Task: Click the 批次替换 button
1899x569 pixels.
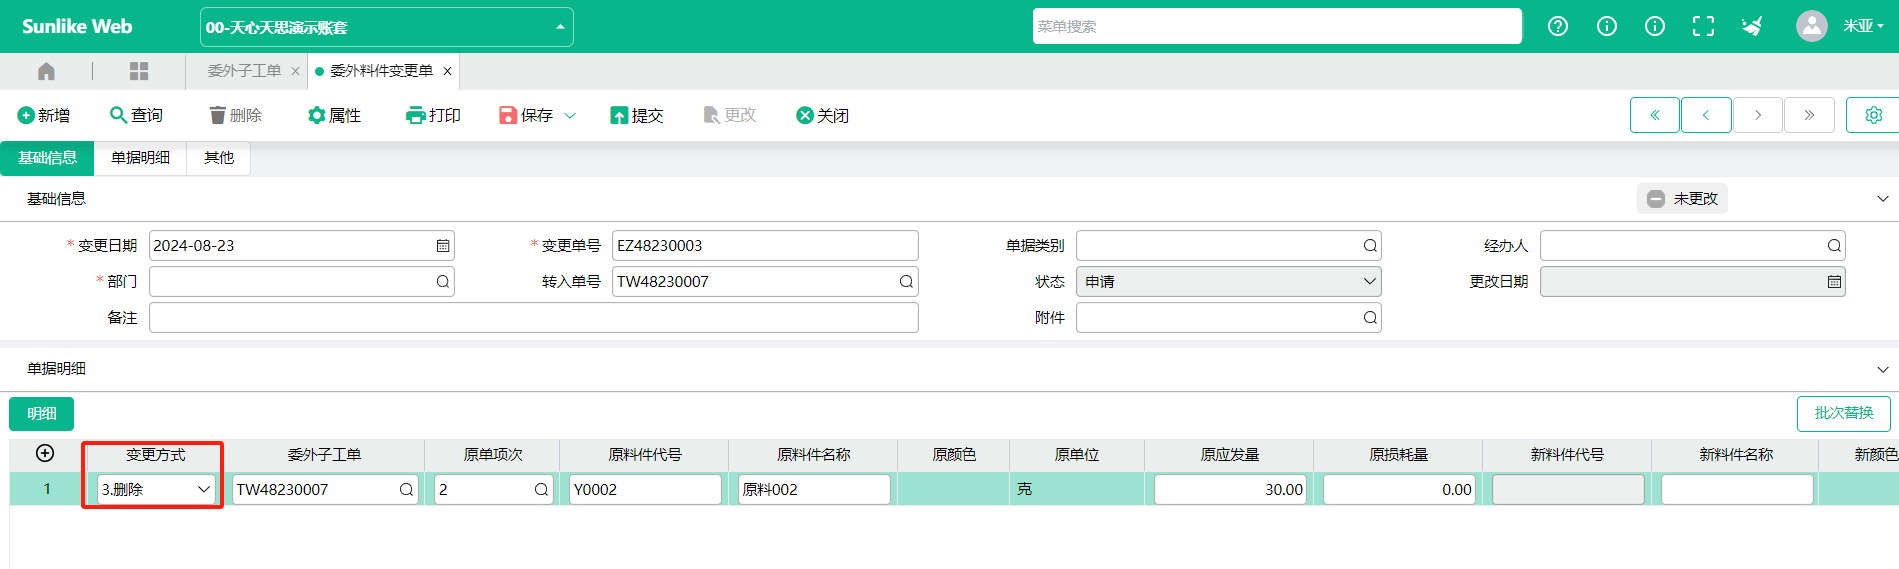Action: coord(1843,413)
